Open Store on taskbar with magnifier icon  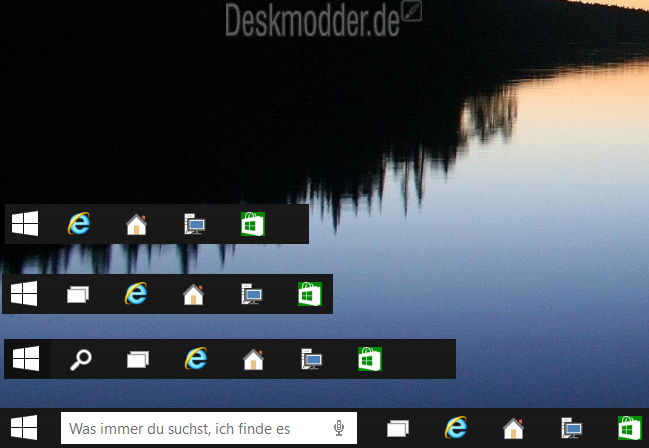click(370, 359)
